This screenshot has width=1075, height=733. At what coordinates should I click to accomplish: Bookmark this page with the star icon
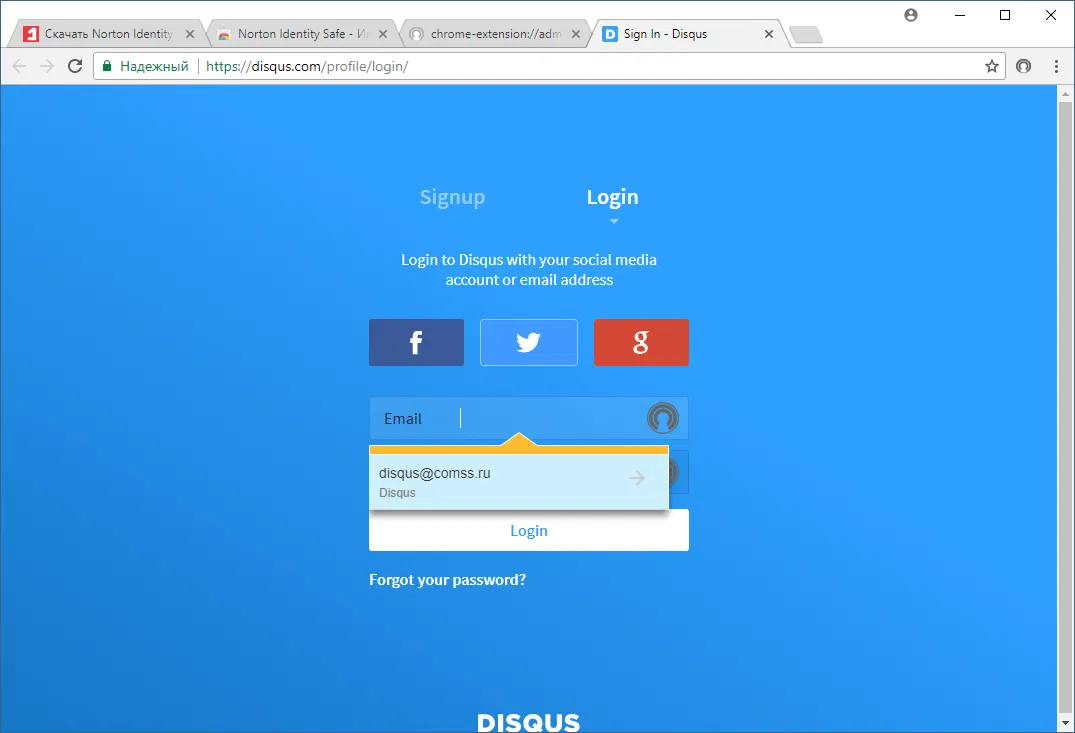click(991, 66)
